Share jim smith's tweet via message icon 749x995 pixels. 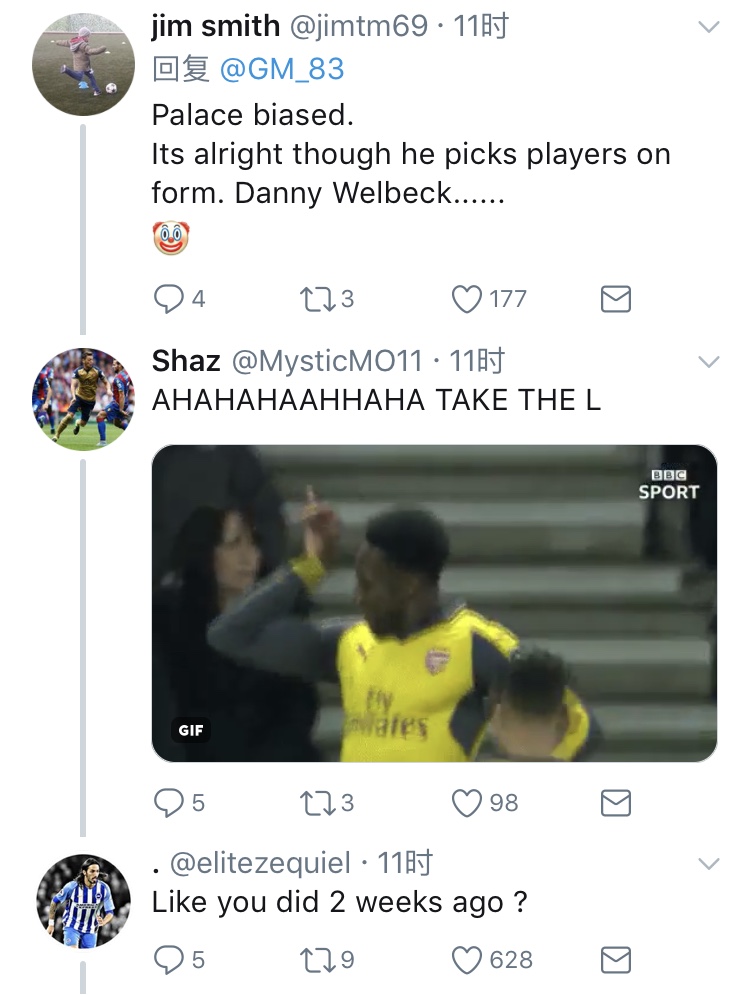pyautogui.click(x=615, y=299)
